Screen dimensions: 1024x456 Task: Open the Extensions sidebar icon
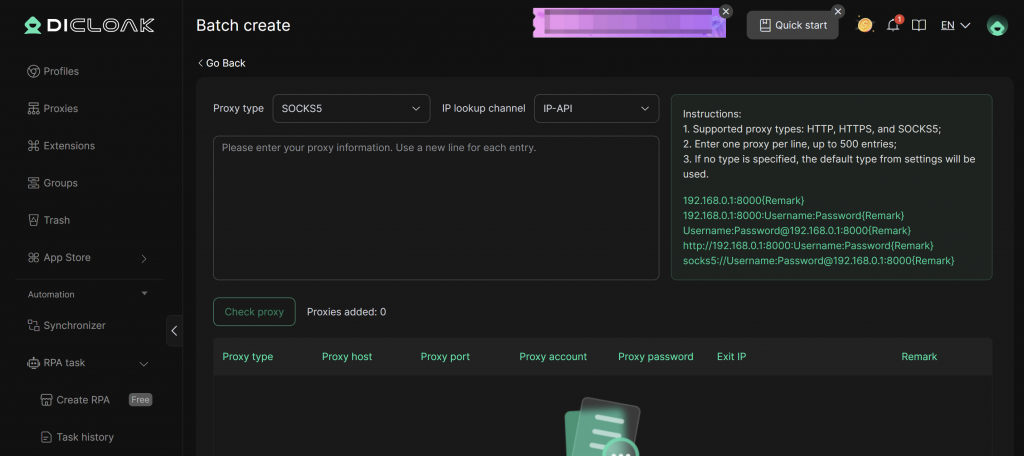34,146
